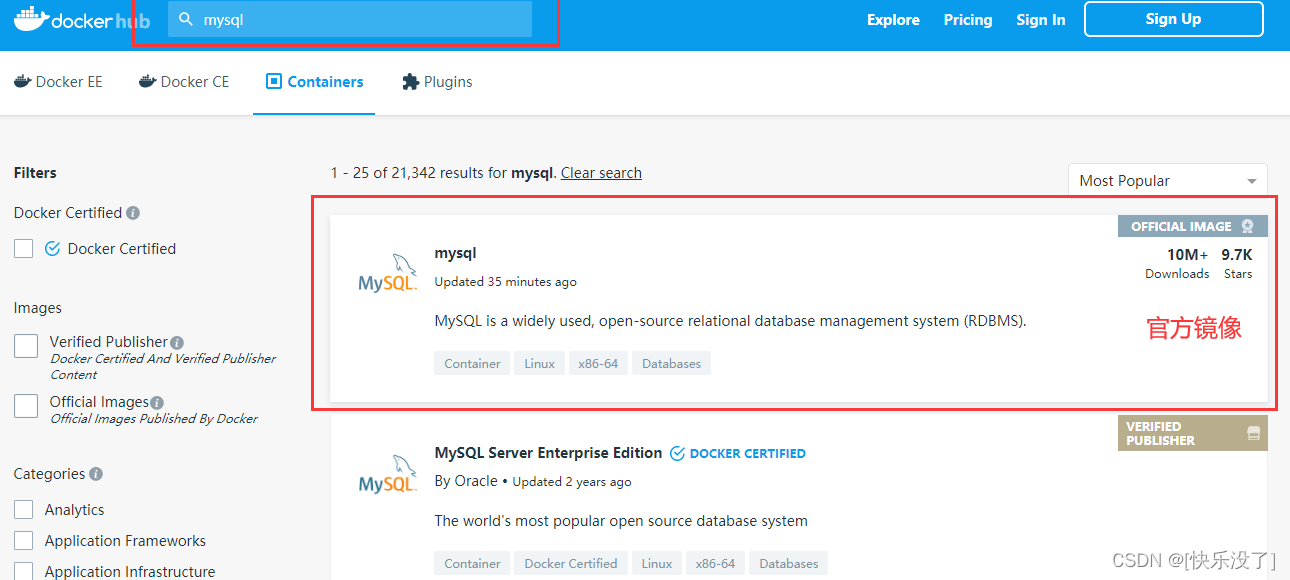Tick the Application Frameworks category checkbox

pos(24,541)
